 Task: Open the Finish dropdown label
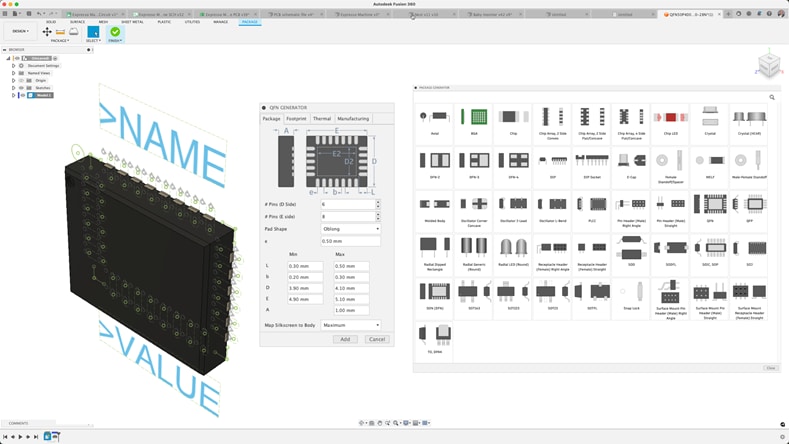click(x=115, y=41)
